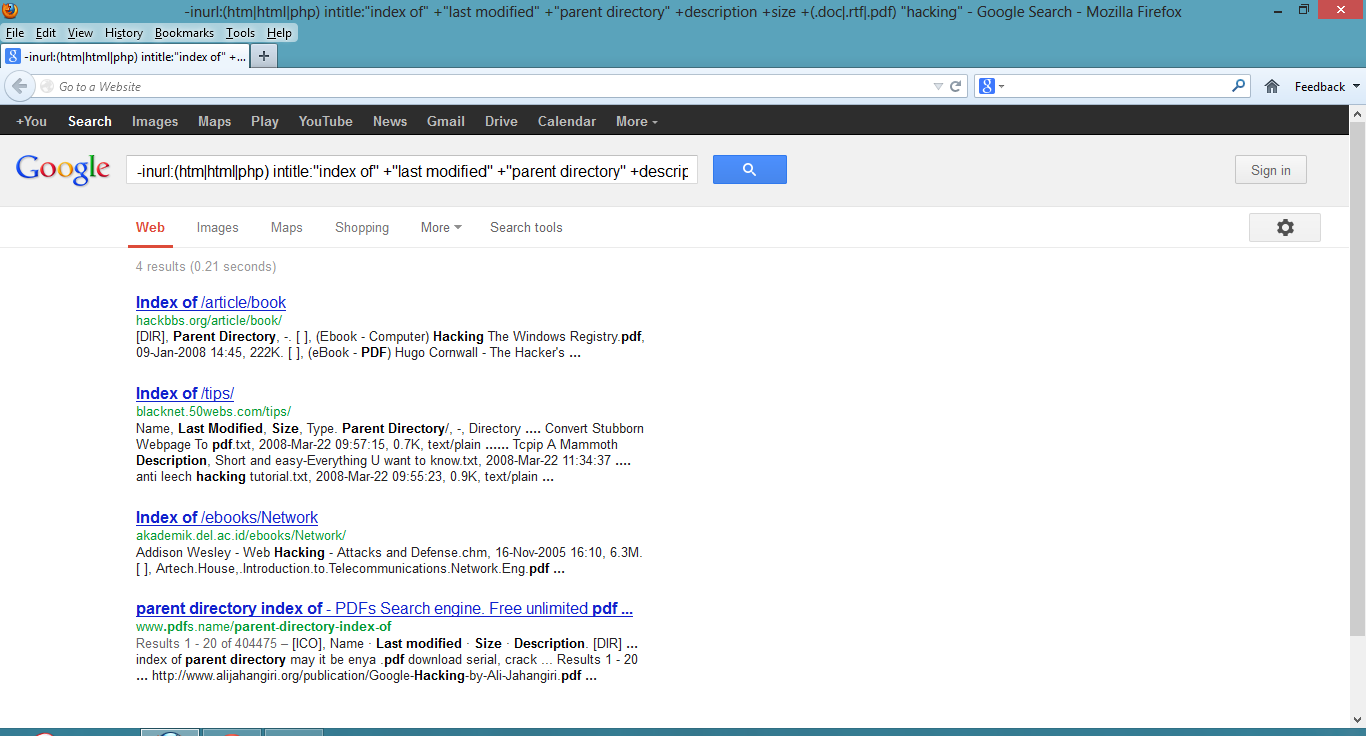The height and width of the screenshot is (736, 1366).
Task: Click the blue Google search magnifier button
Action: click(749, 170)
